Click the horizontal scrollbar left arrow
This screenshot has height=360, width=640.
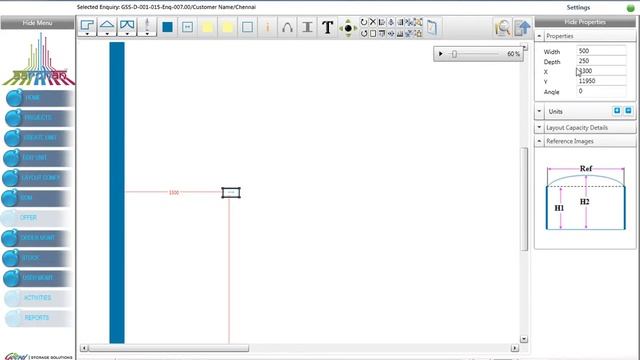point(84,348)
